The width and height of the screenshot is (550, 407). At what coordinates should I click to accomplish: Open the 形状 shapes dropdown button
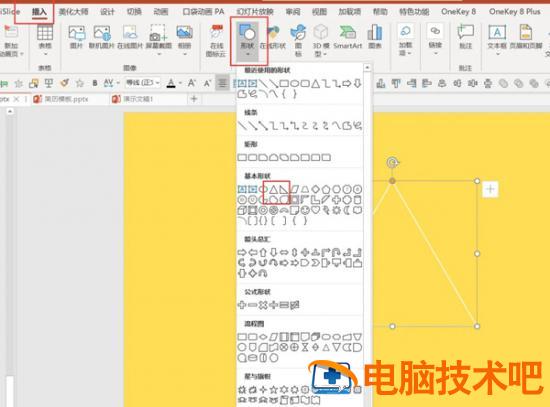click(x=248, y=40)
